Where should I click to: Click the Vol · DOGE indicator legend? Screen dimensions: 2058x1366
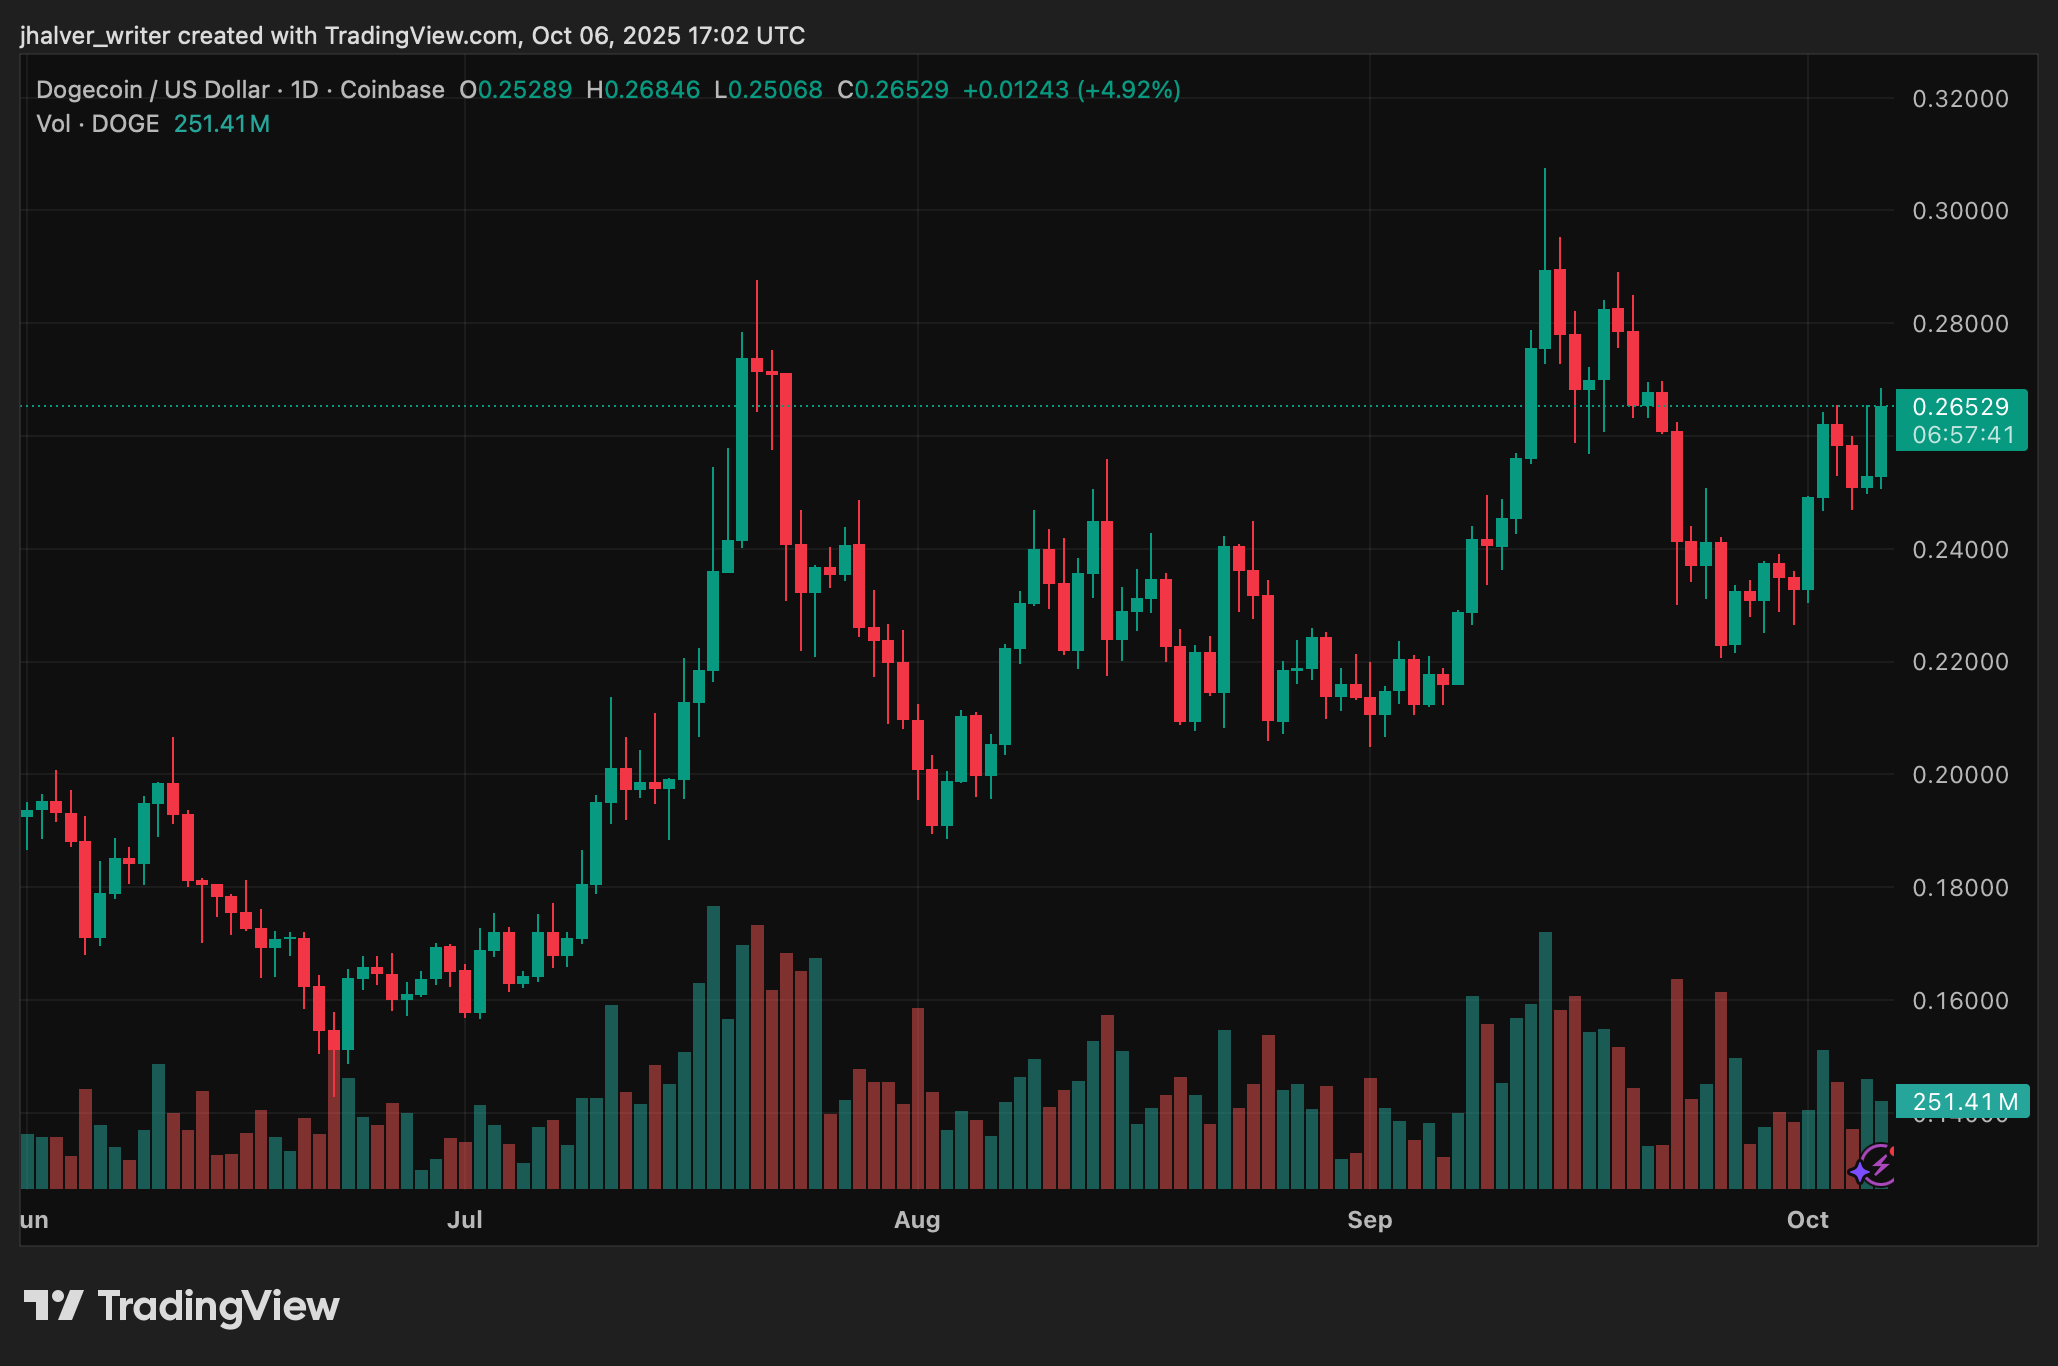click(x=98, y=124)
